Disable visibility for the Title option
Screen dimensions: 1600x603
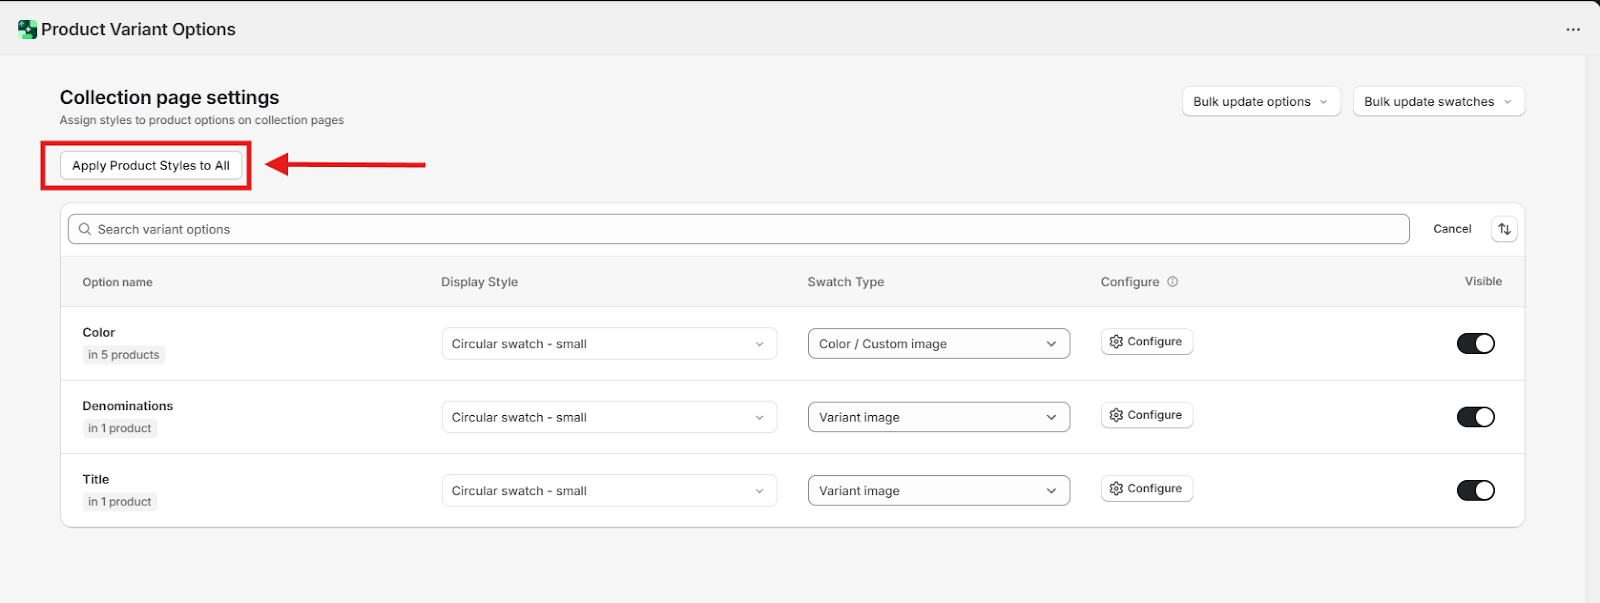1475,490
